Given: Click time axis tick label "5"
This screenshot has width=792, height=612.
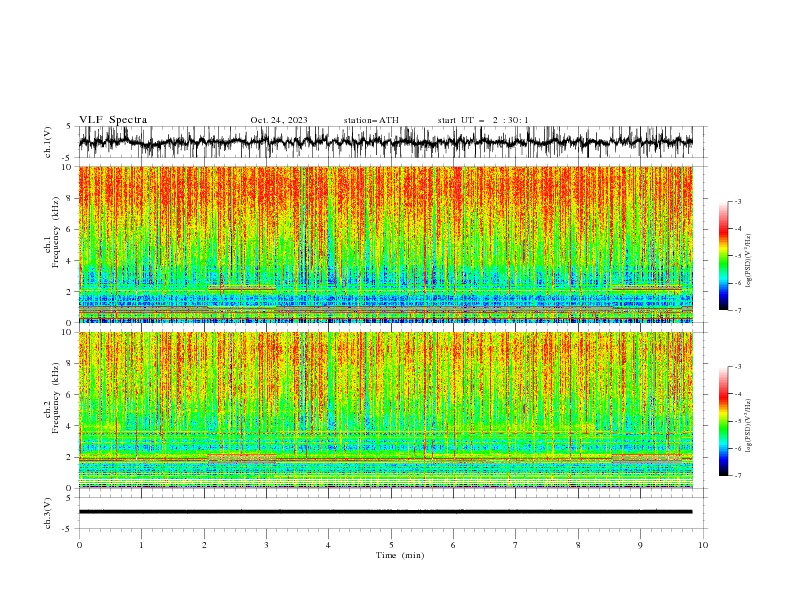Looking at the screenshot, I should (391, 545).
